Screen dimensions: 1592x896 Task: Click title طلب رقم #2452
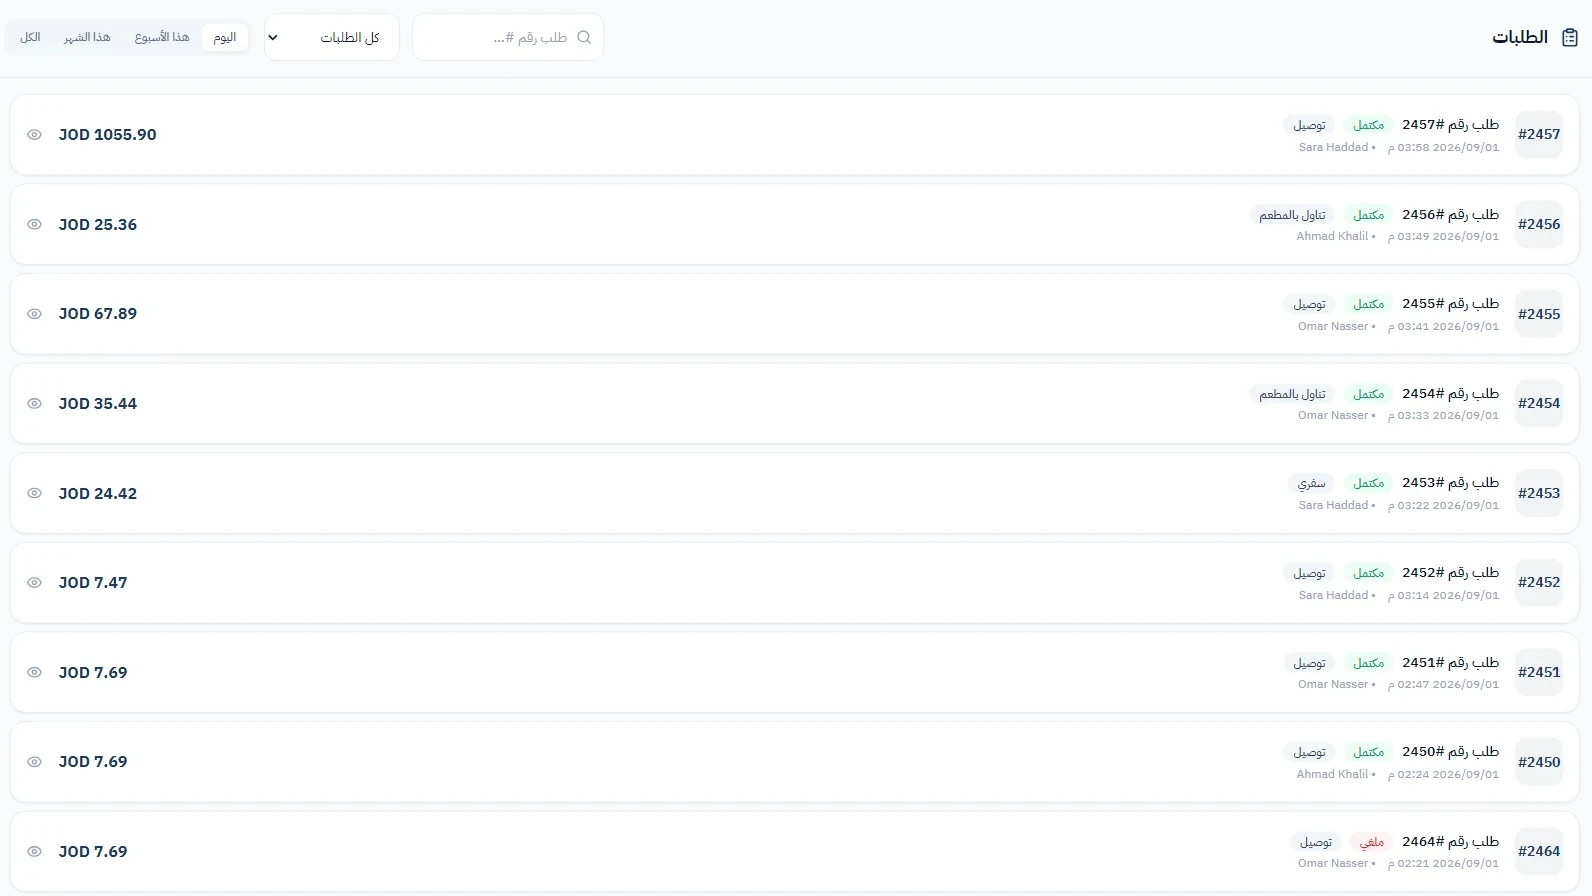click(1450, 573)
